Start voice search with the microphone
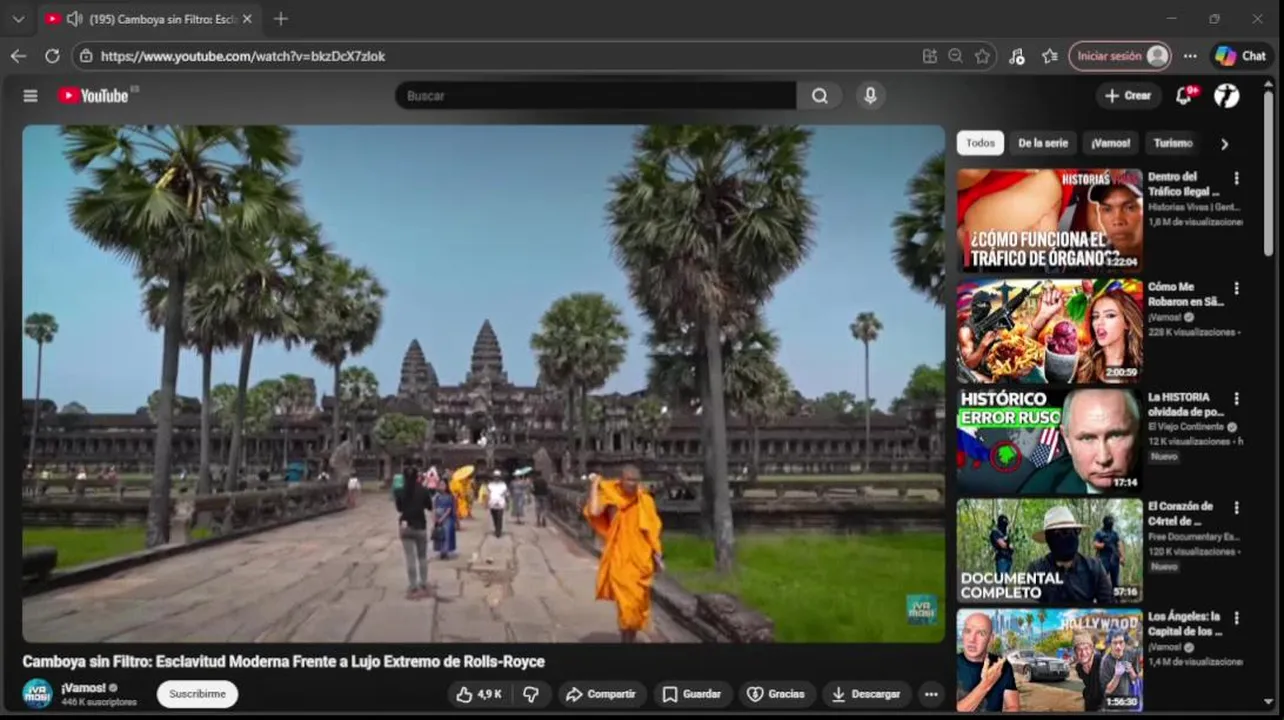The height and width of the screenshot is (720, 1284). pos(870,96)
